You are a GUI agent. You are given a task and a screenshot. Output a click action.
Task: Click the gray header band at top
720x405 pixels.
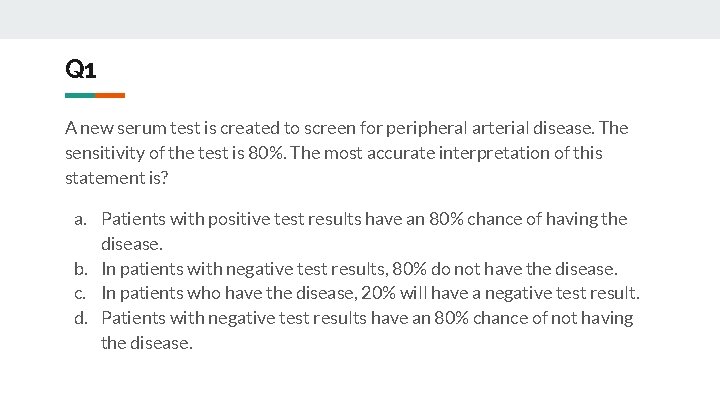tap(360, 19)
